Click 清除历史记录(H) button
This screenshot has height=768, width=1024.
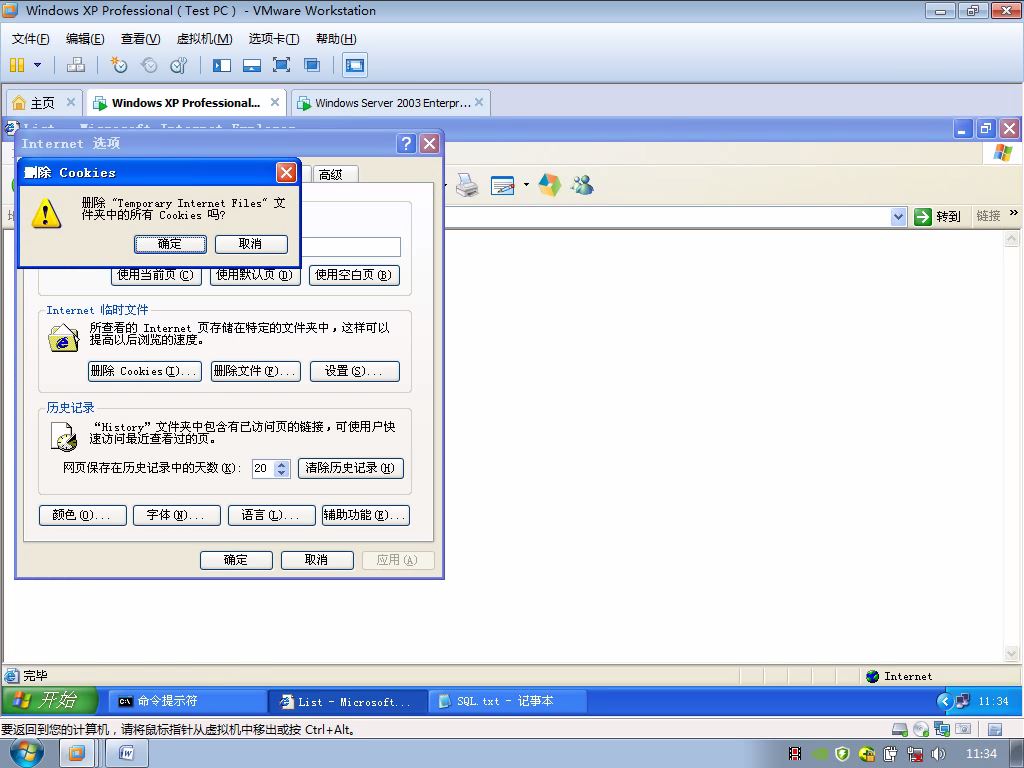(351, 468)
